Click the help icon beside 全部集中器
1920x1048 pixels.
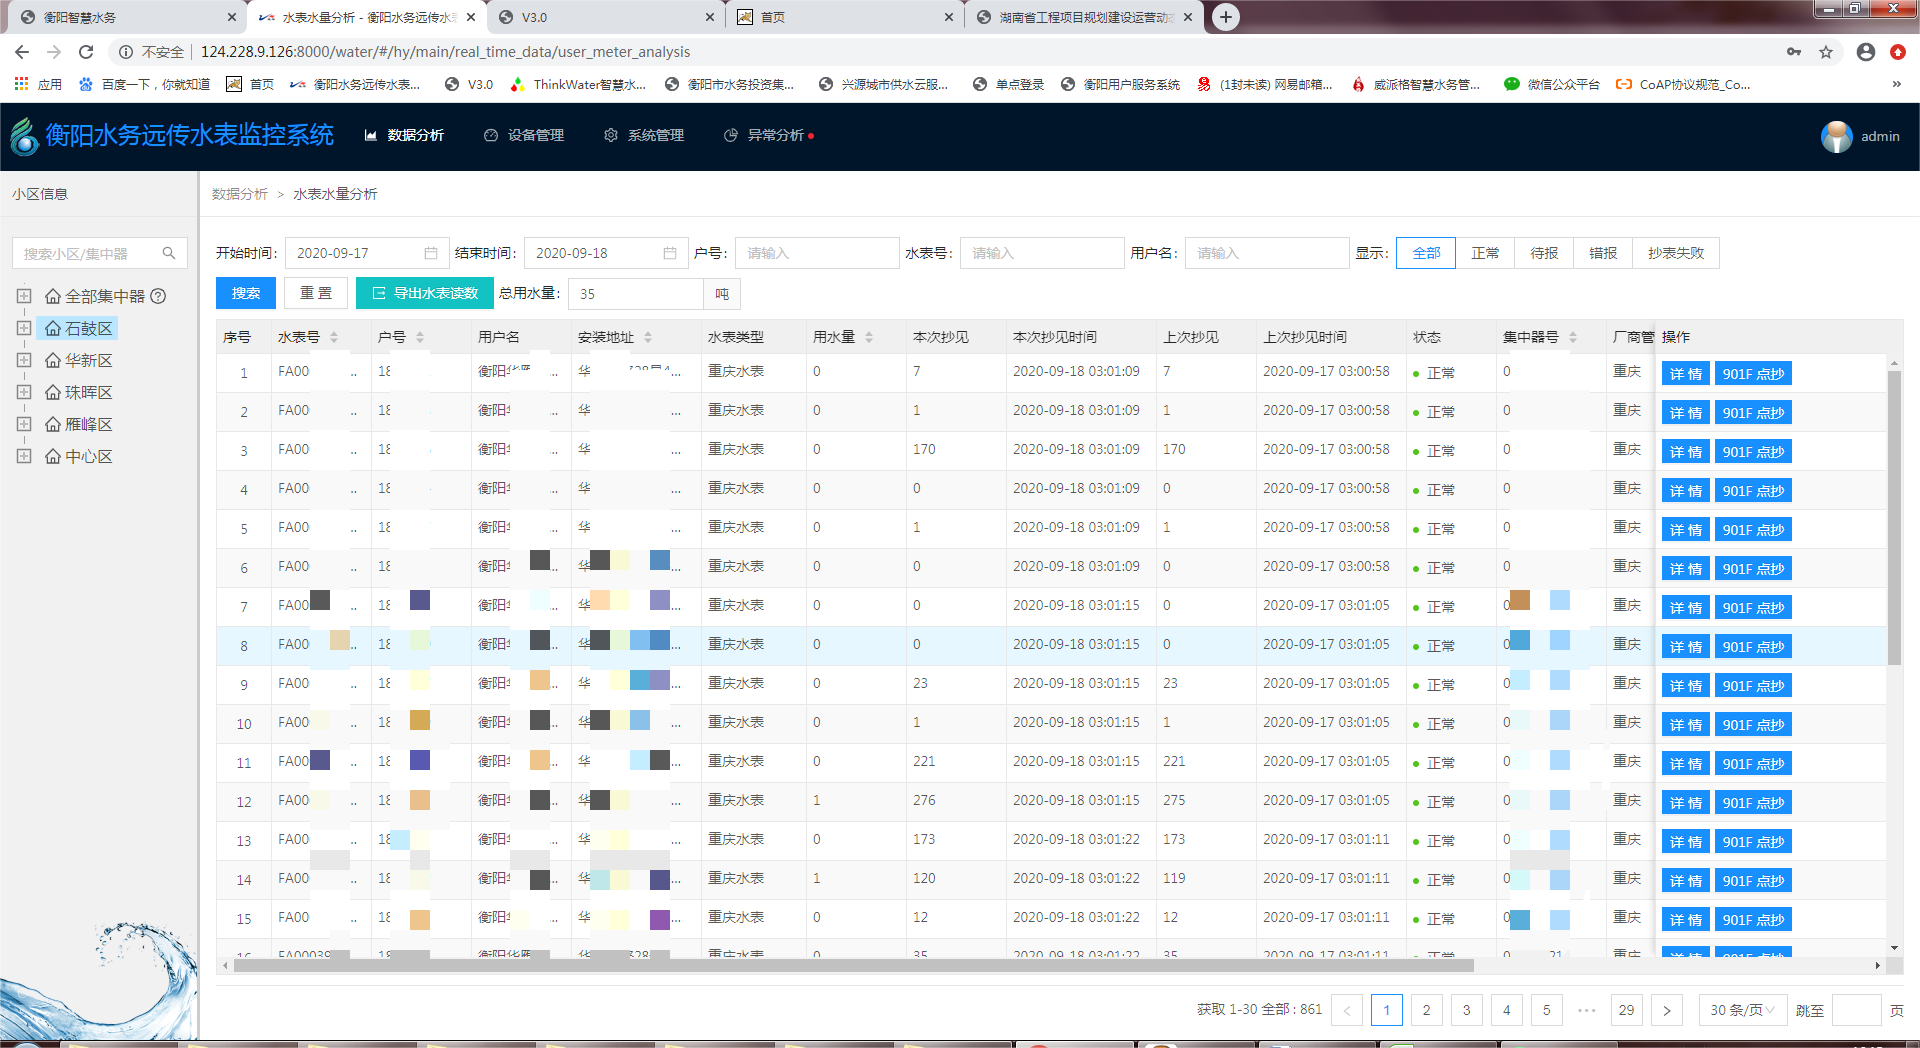[158, 296]
